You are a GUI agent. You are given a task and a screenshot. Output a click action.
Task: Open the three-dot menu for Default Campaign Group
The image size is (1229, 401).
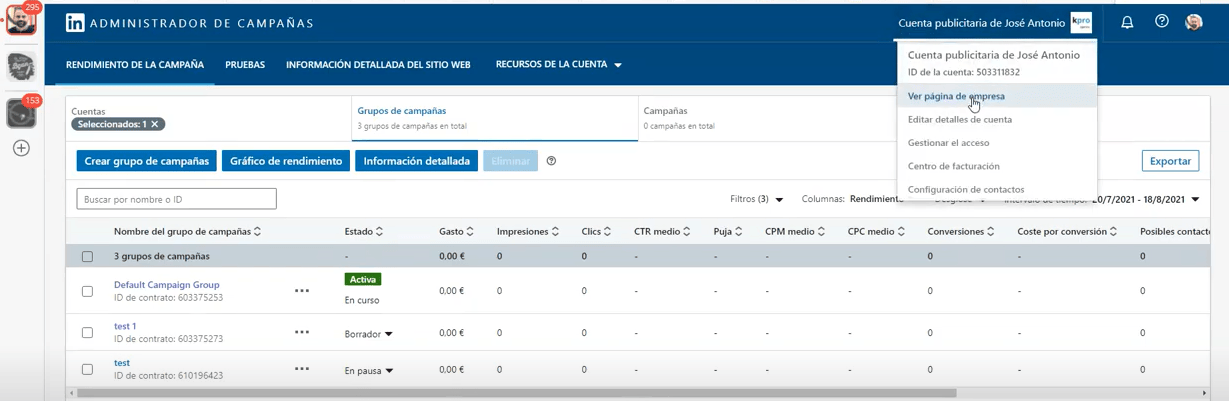tap(302, 291)
